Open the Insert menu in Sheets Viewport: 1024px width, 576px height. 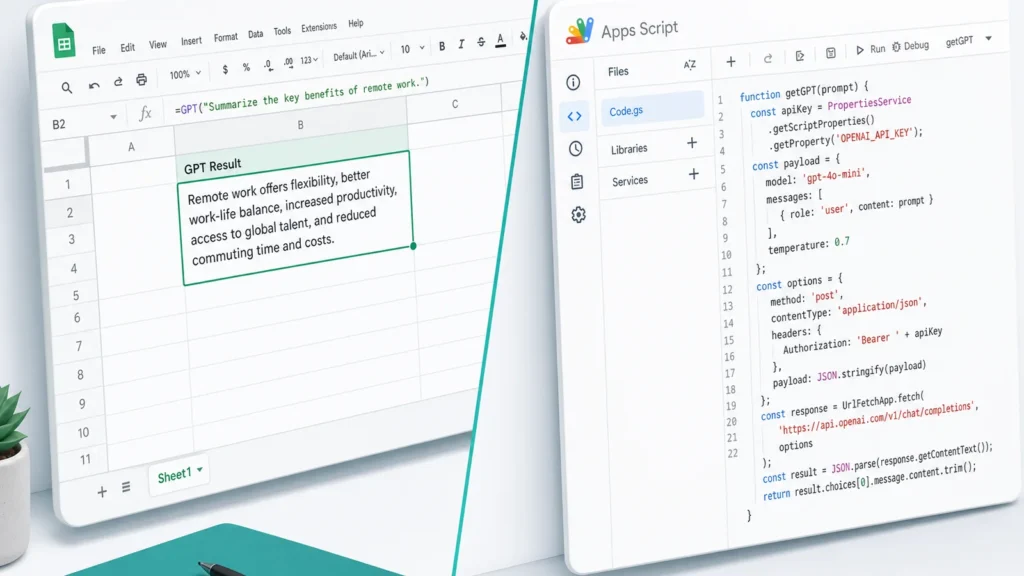191,41
